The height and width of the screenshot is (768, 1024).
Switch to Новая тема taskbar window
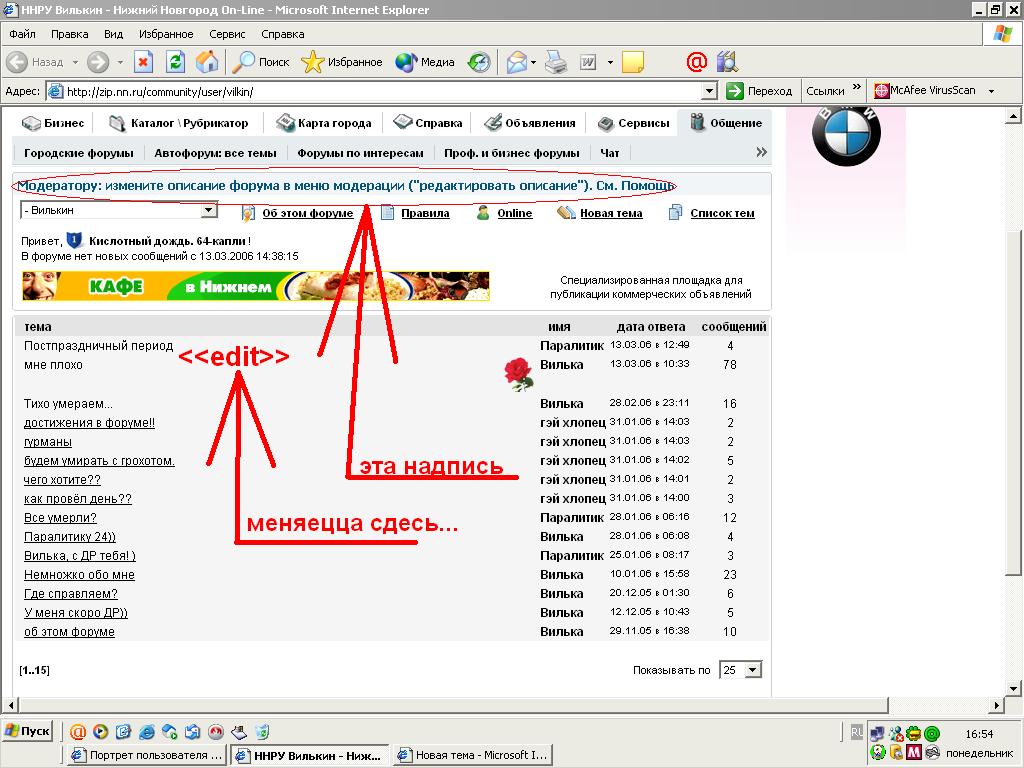472,755
